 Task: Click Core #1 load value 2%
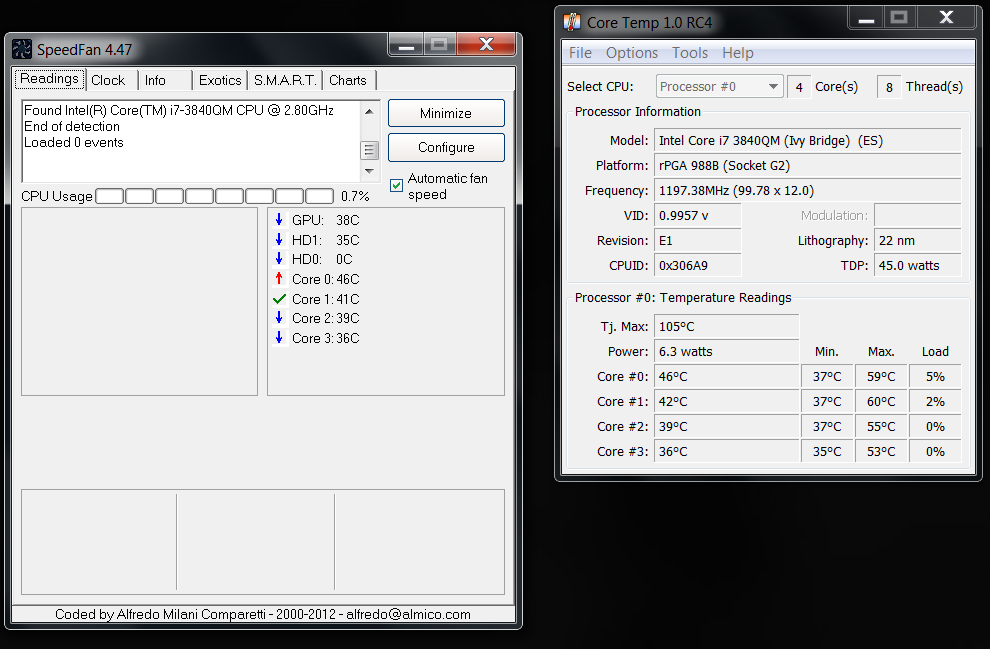(x=935, y=402)
